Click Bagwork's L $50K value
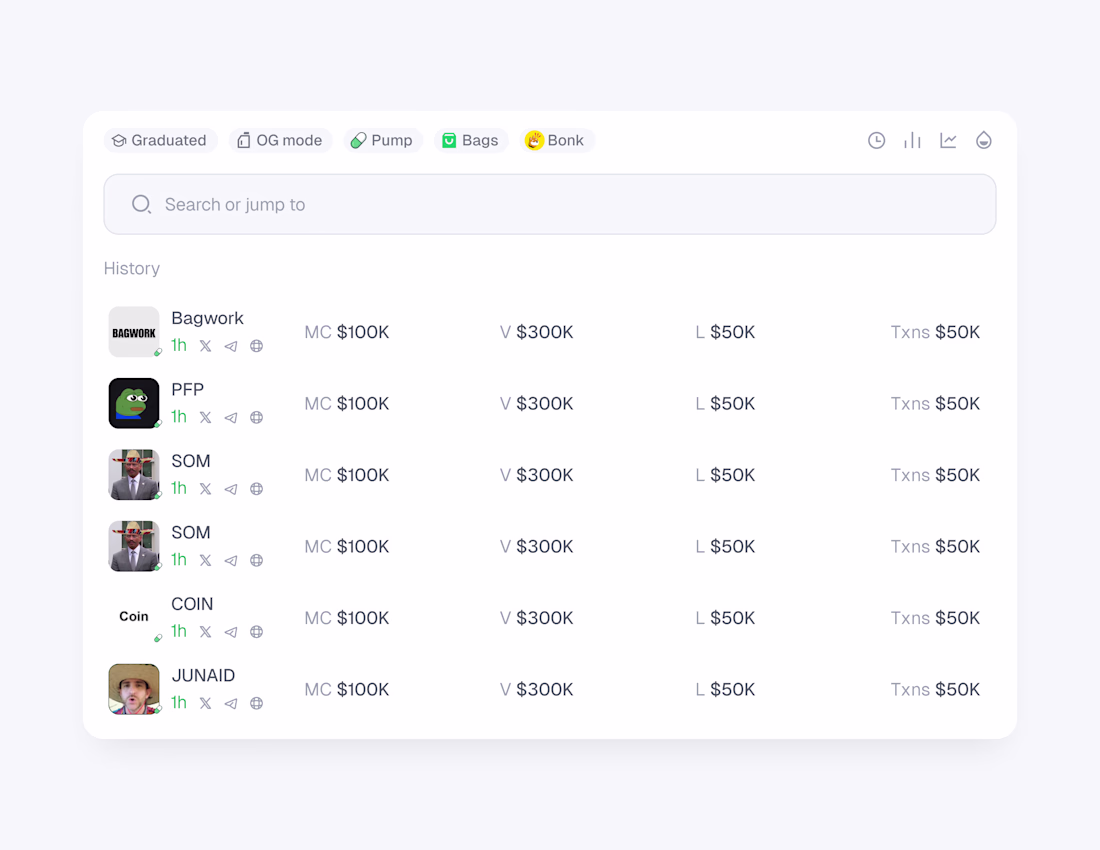This screenshot has width=1100, height=850. pyautogui.click(x=725, y=332)
